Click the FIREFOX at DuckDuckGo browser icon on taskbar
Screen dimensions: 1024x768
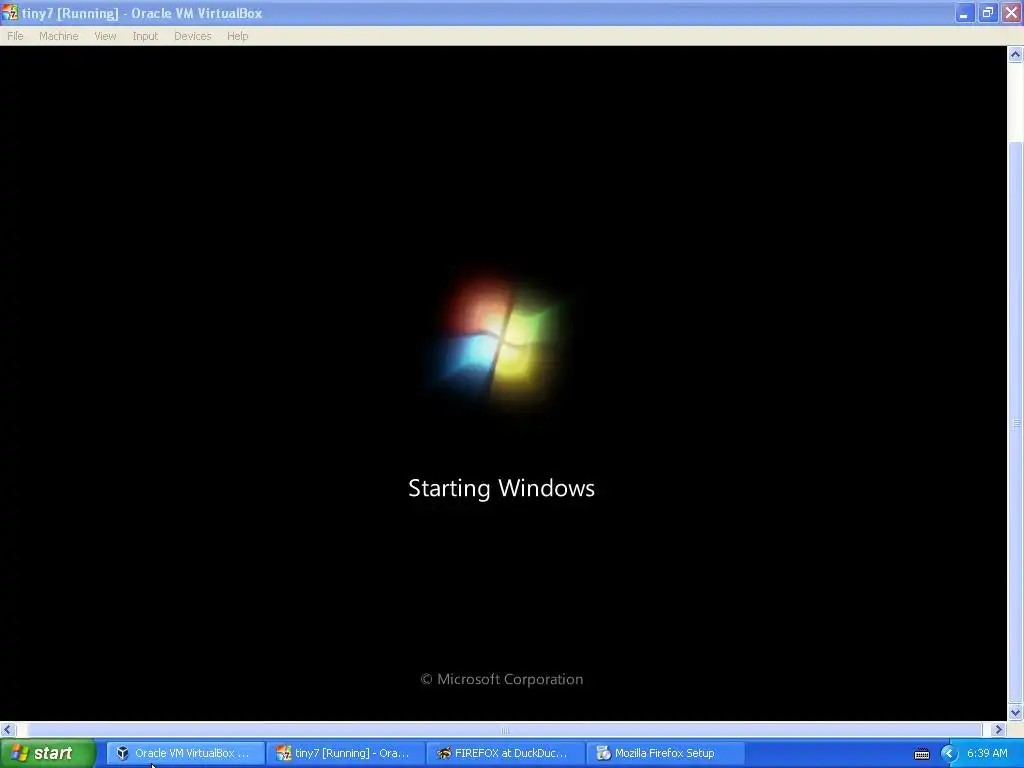tap(444, 753)
